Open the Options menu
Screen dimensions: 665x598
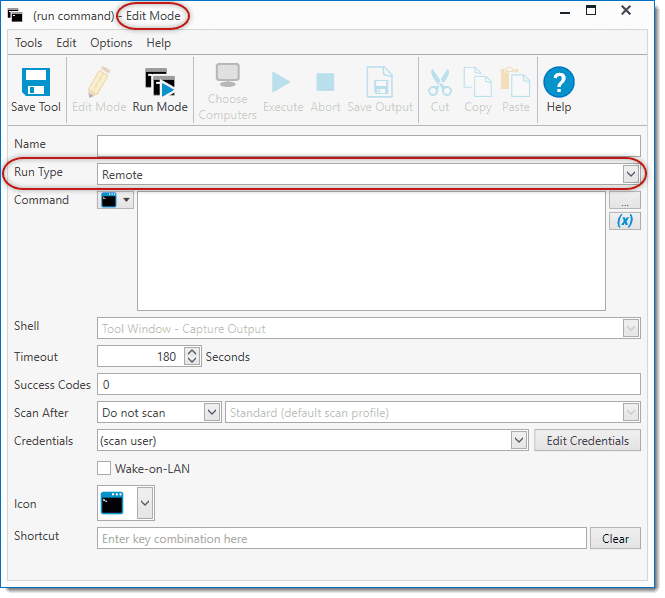(x=111, y=43)
